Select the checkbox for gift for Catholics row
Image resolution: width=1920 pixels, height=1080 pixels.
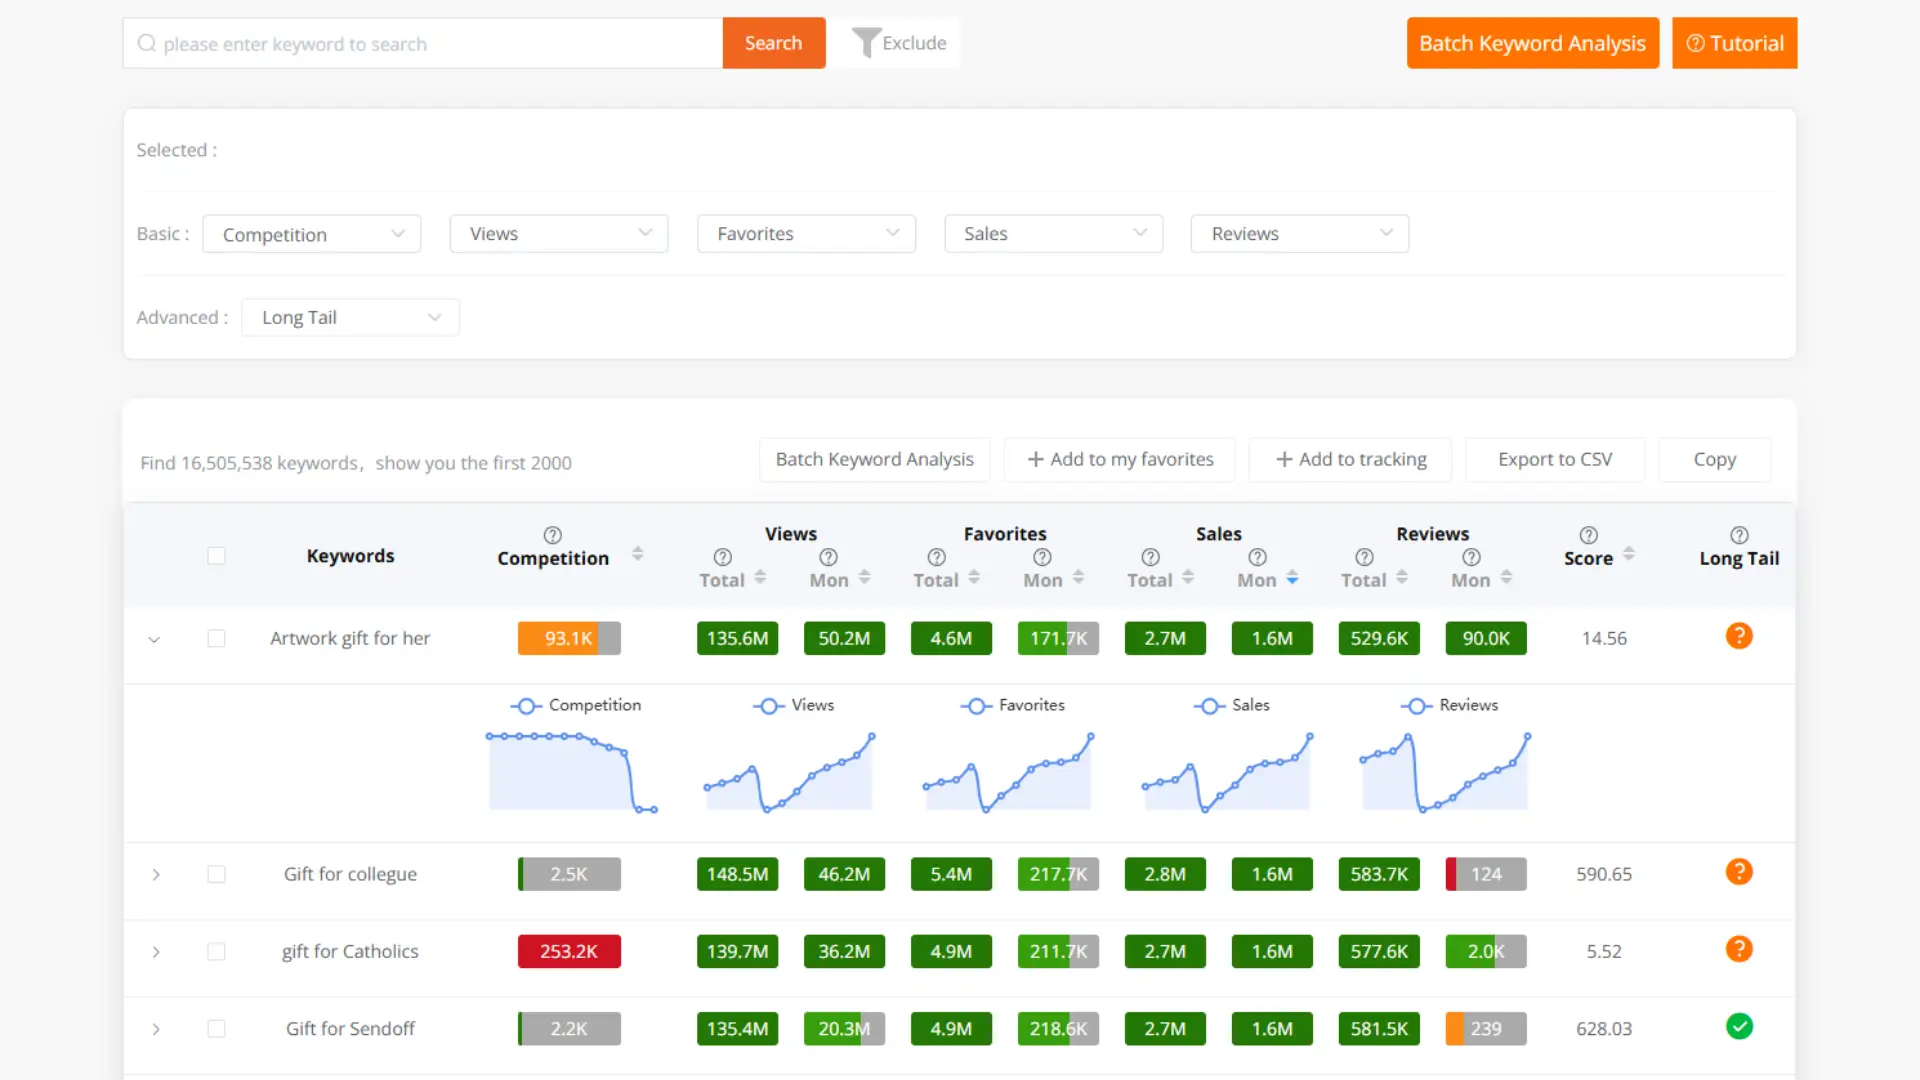(x=216, y=951)
